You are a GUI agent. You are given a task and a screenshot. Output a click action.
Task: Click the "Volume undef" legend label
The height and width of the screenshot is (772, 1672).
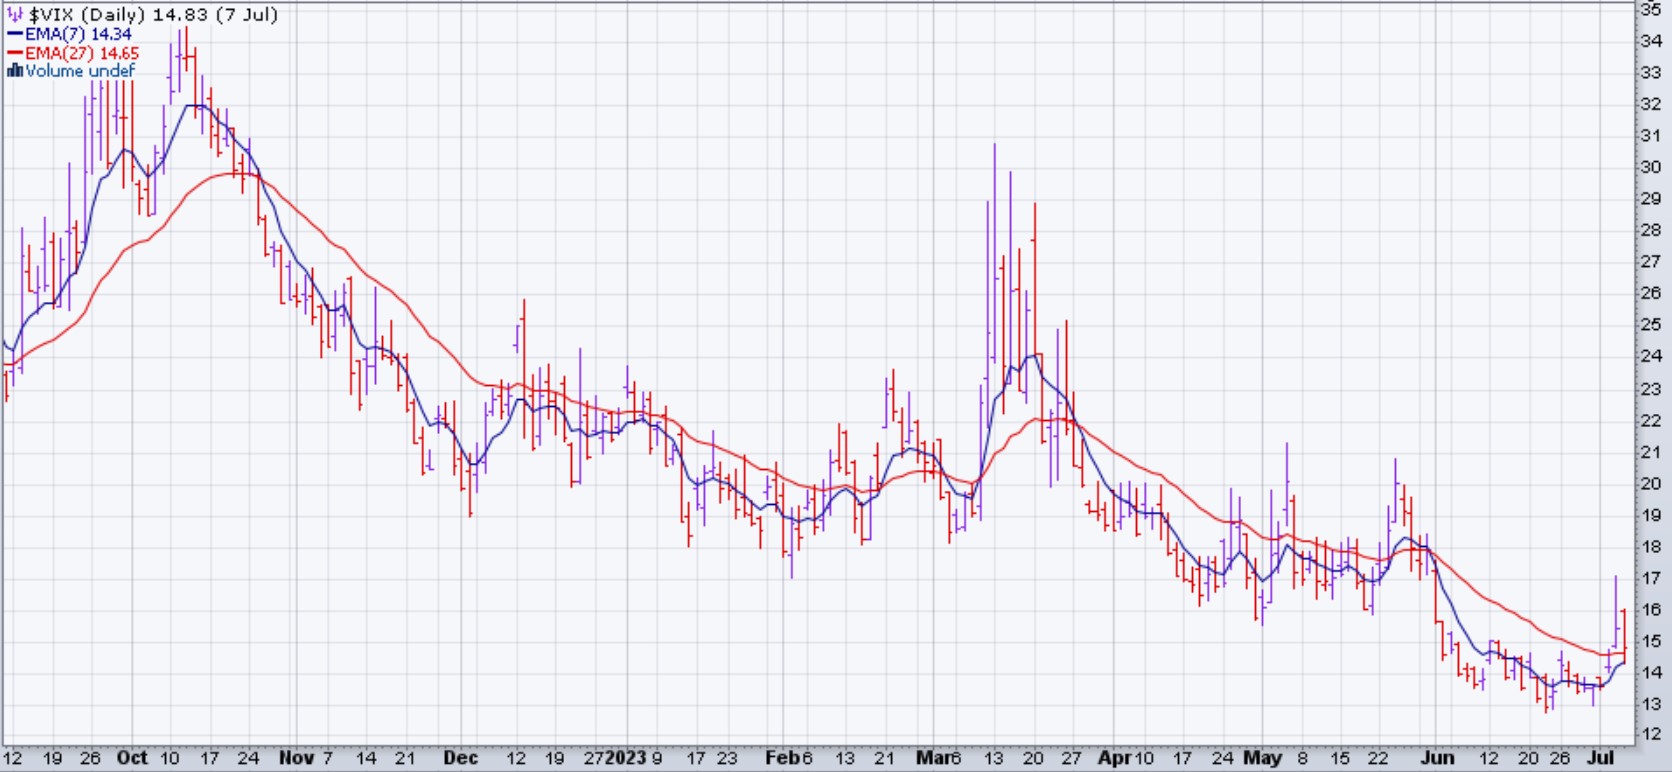[x=80, y=71]
